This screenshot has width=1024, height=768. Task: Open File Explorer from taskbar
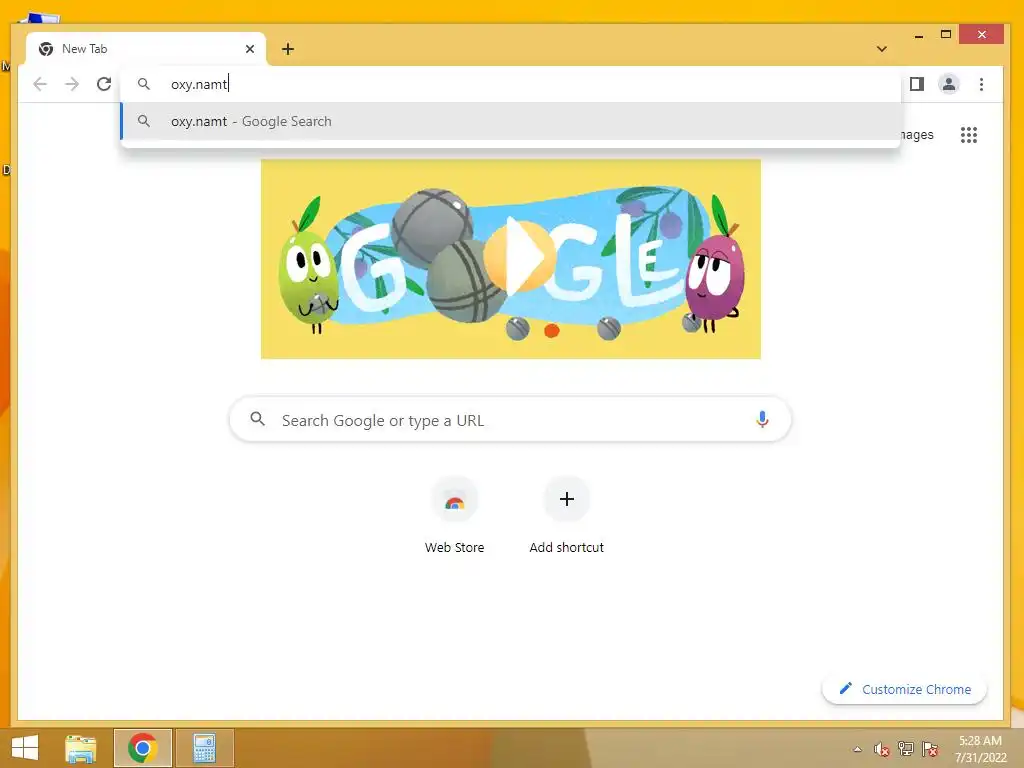(81, 748)
